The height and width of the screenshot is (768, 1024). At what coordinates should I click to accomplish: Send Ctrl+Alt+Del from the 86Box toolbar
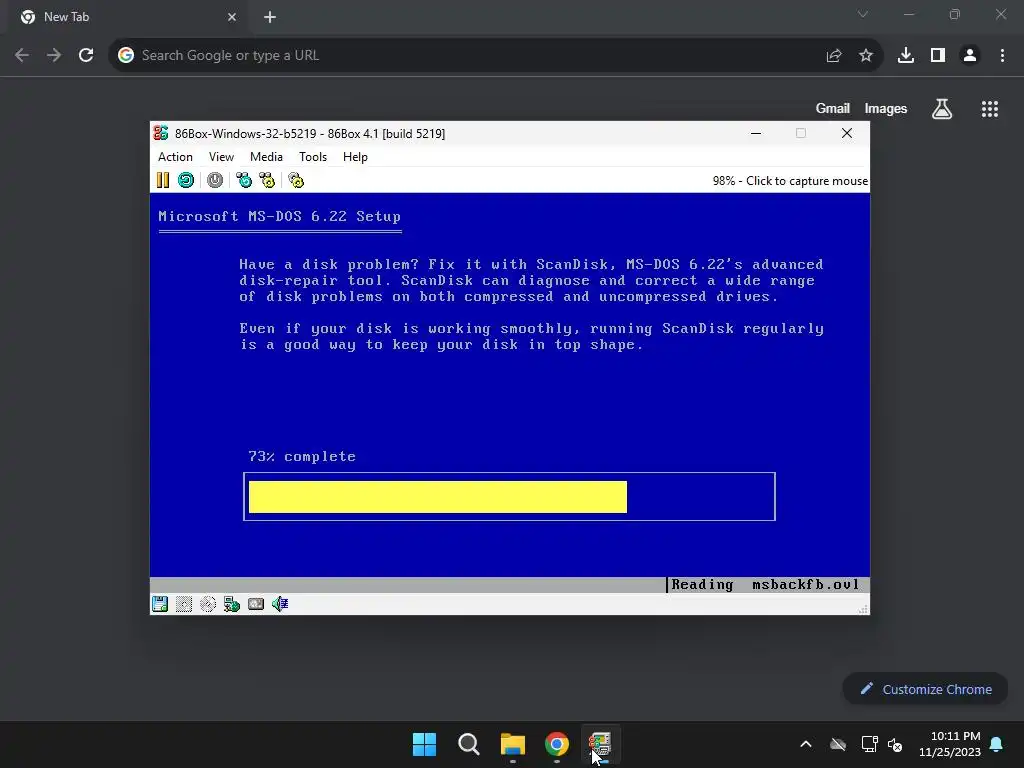(x=244, y=180)
